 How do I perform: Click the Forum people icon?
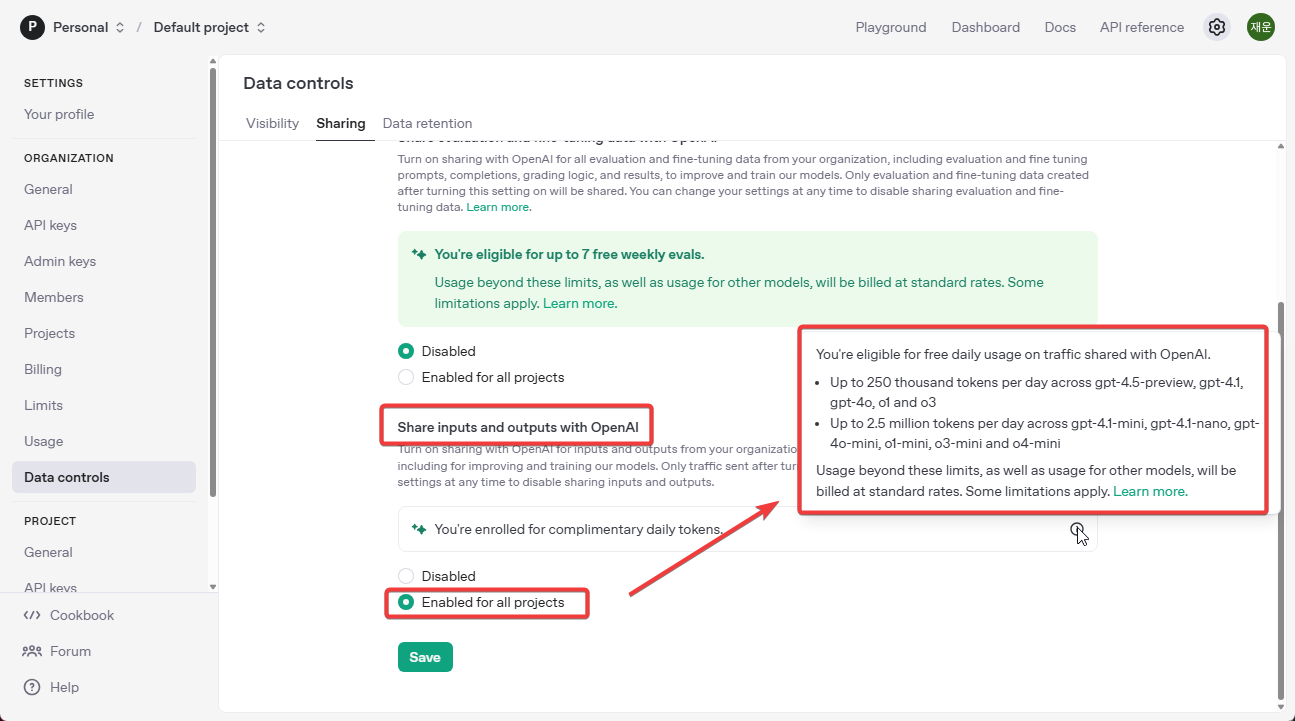[x=32, y=651]
